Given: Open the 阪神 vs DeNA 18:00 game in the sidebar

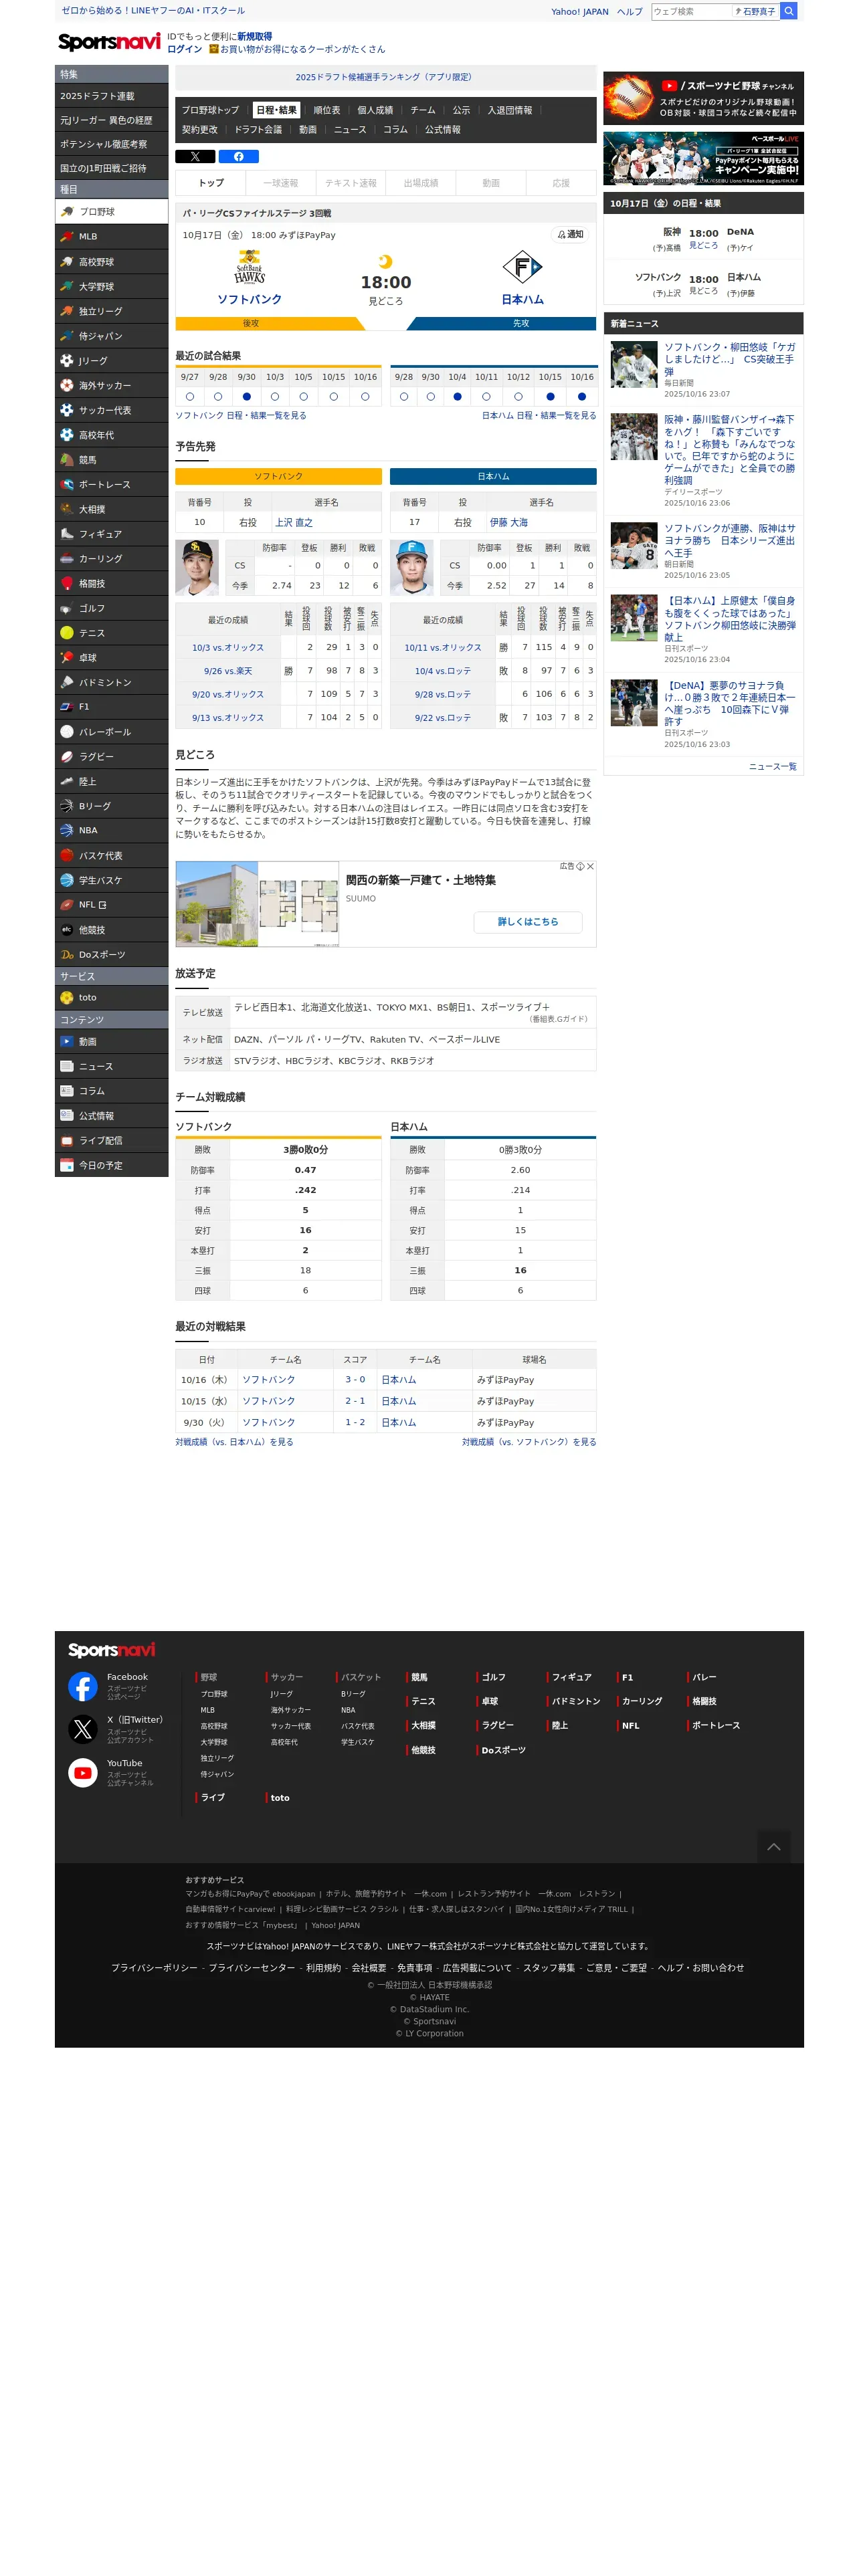Looking at the screenshot, I should pos(703,239).
